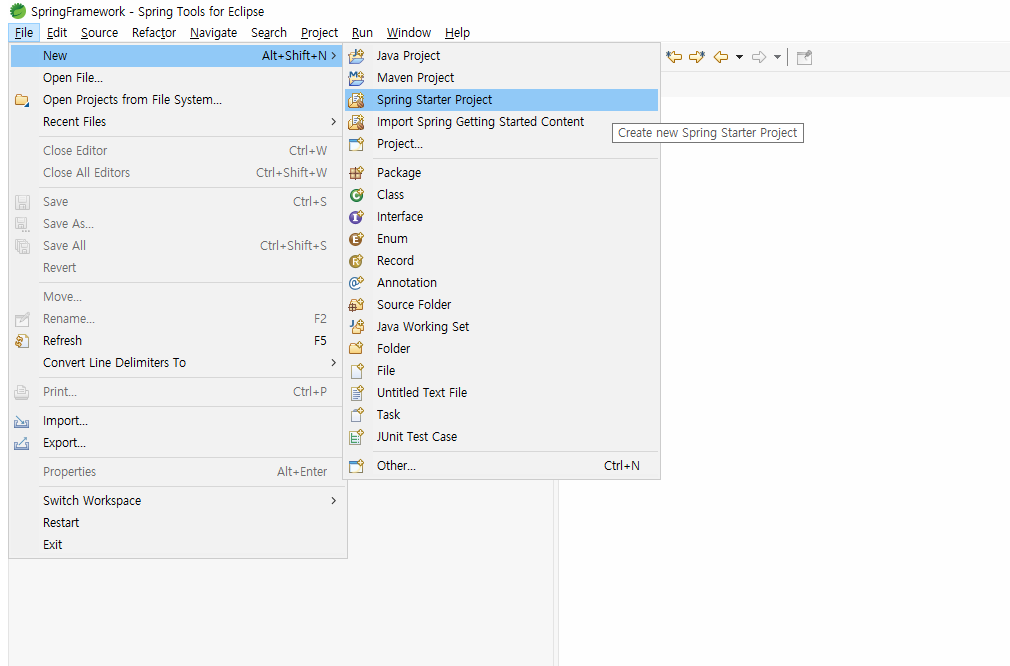Choose Import... in the File menu

(x=175, y=421)
